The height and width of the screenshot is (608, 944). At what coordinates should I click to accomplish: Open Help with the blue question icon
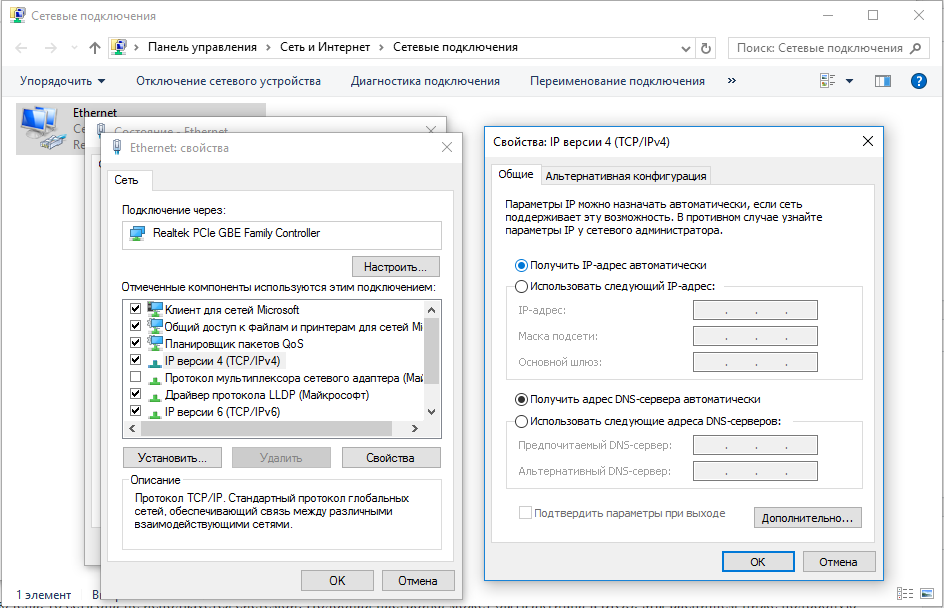(919, 81)
